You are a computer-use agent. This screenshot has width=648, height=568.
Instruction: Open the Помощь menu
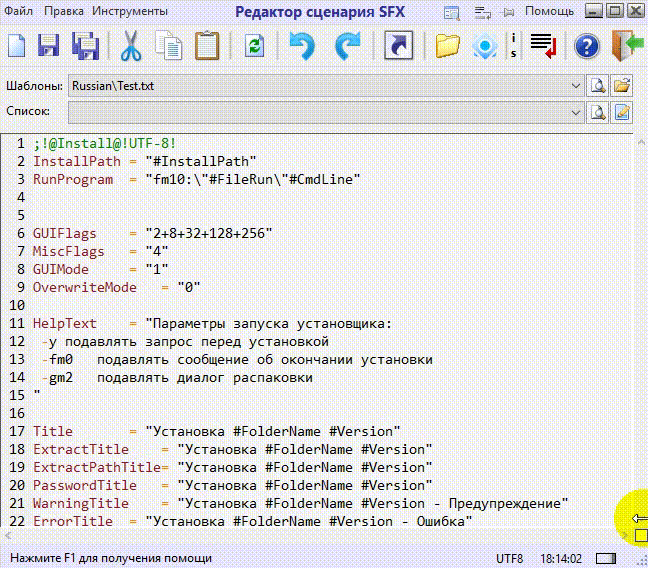(549, 11)
